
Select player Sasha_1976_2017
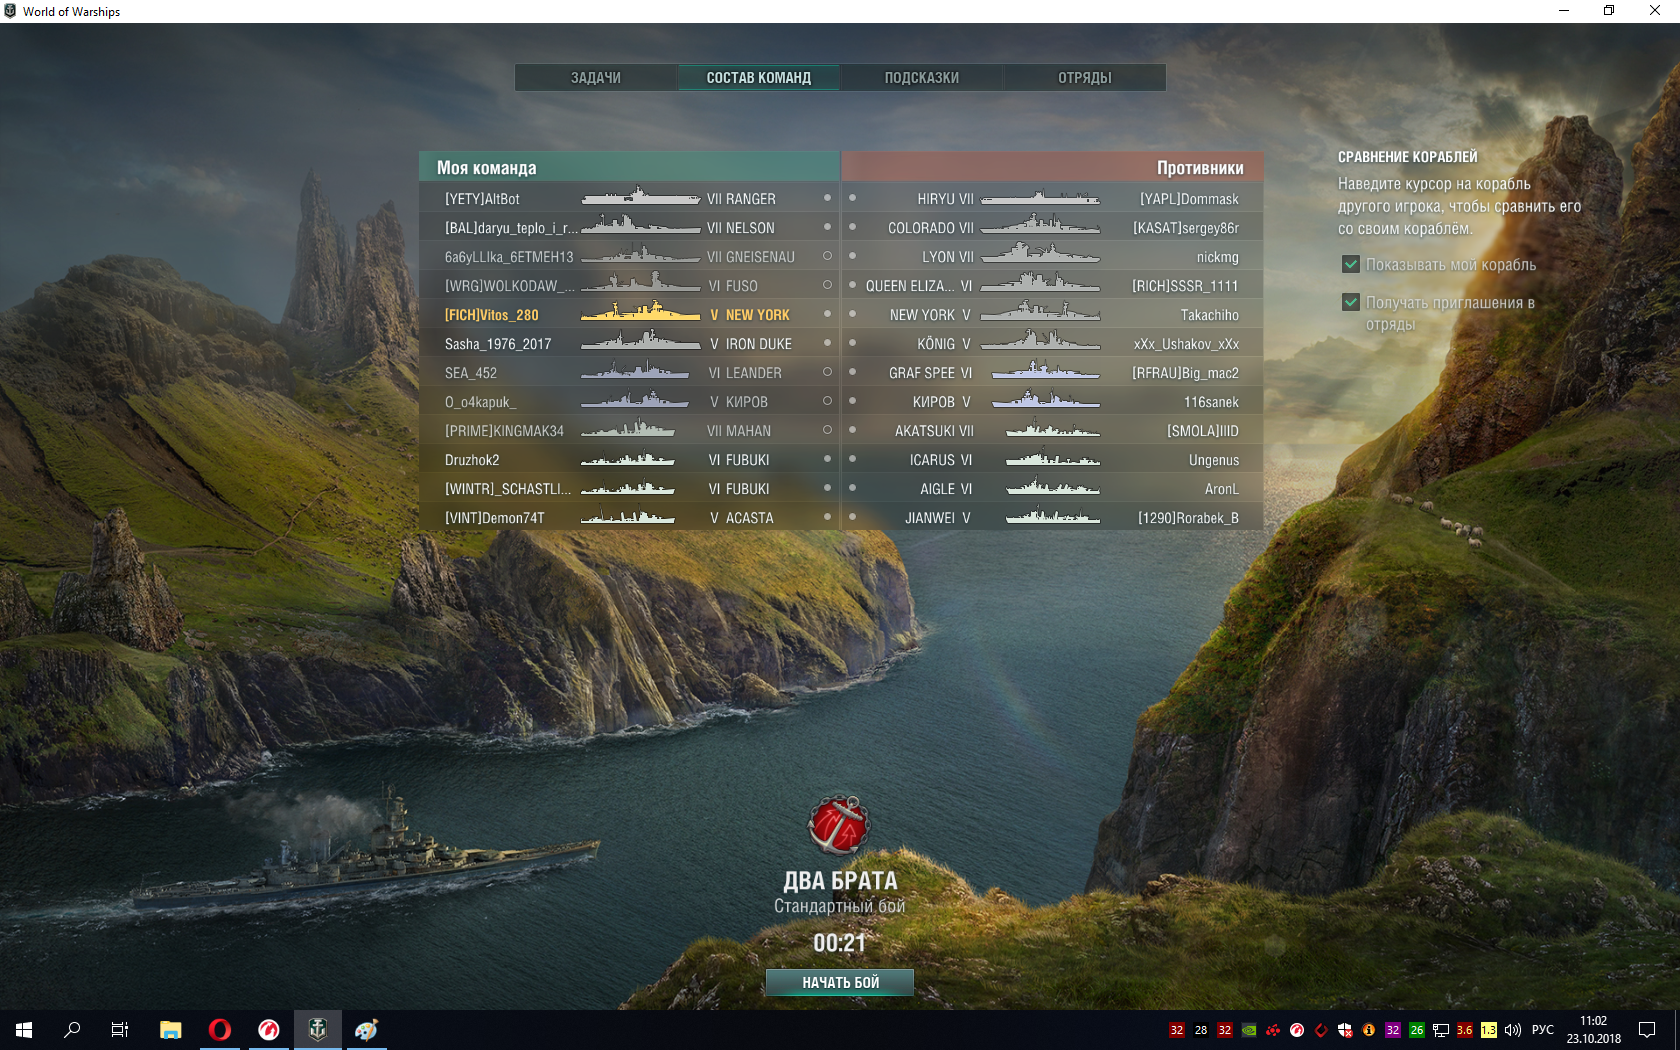pos(498,344)
